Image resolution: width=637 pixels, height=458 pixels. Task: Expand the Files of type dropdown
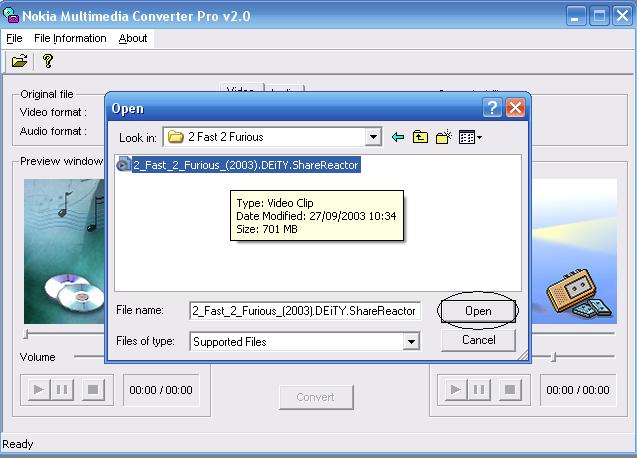tap(410, 342)
